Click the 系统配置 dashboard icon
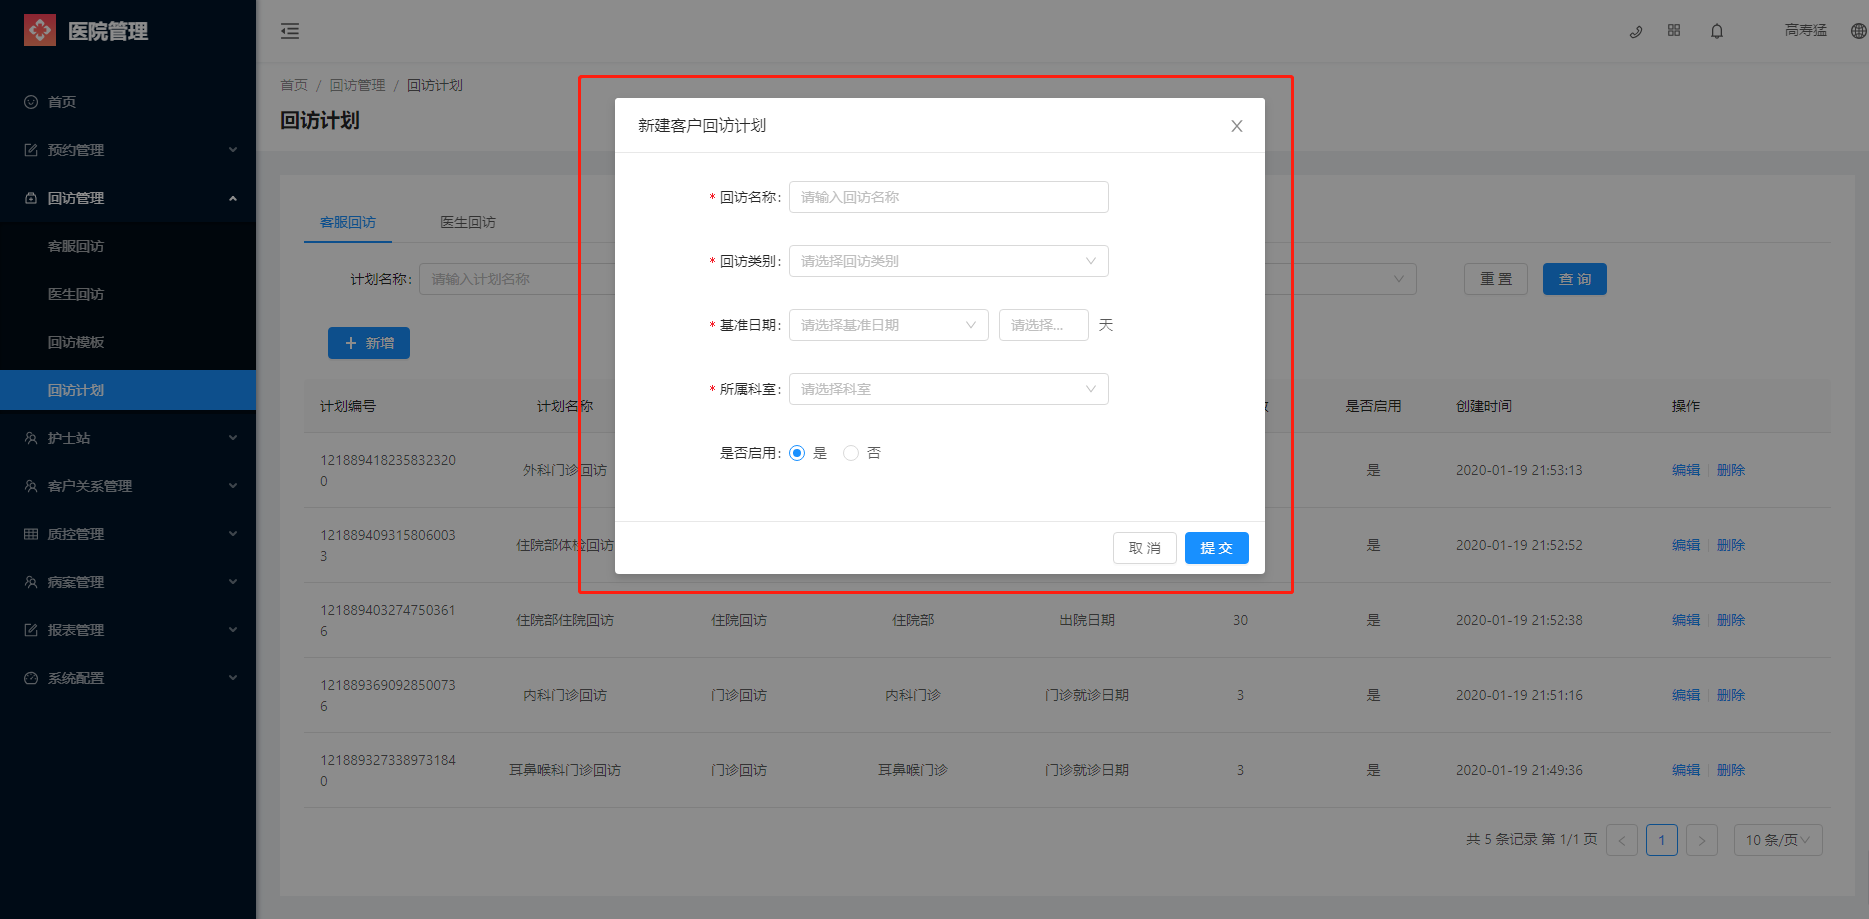This screenshot has height=919, width=1869. [x=31, y=678]
